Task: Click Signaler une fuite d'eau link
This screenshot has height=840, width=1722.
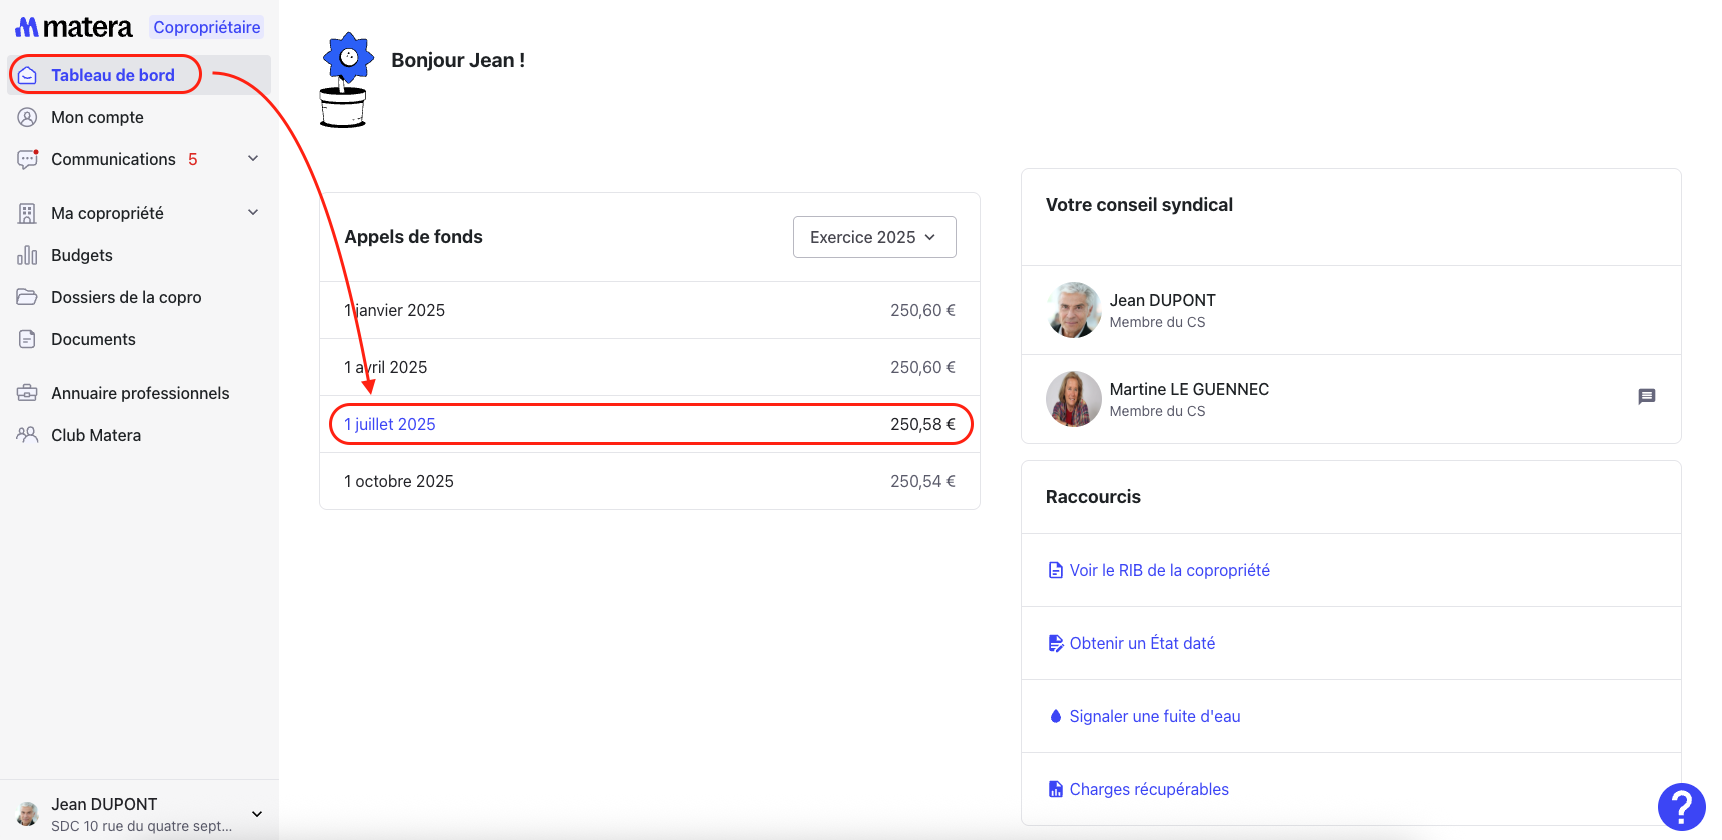Action: (1154, 716)
